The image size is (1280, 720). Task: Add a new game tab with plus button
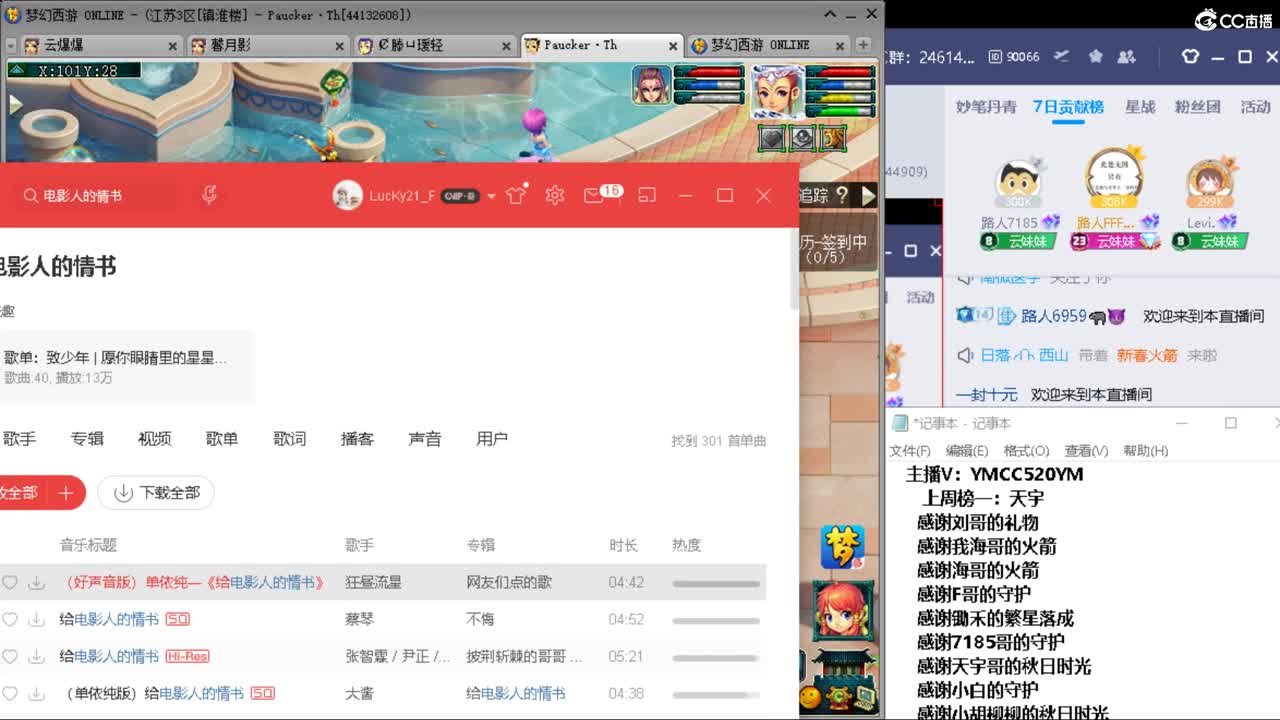click(x=863, y=45)
